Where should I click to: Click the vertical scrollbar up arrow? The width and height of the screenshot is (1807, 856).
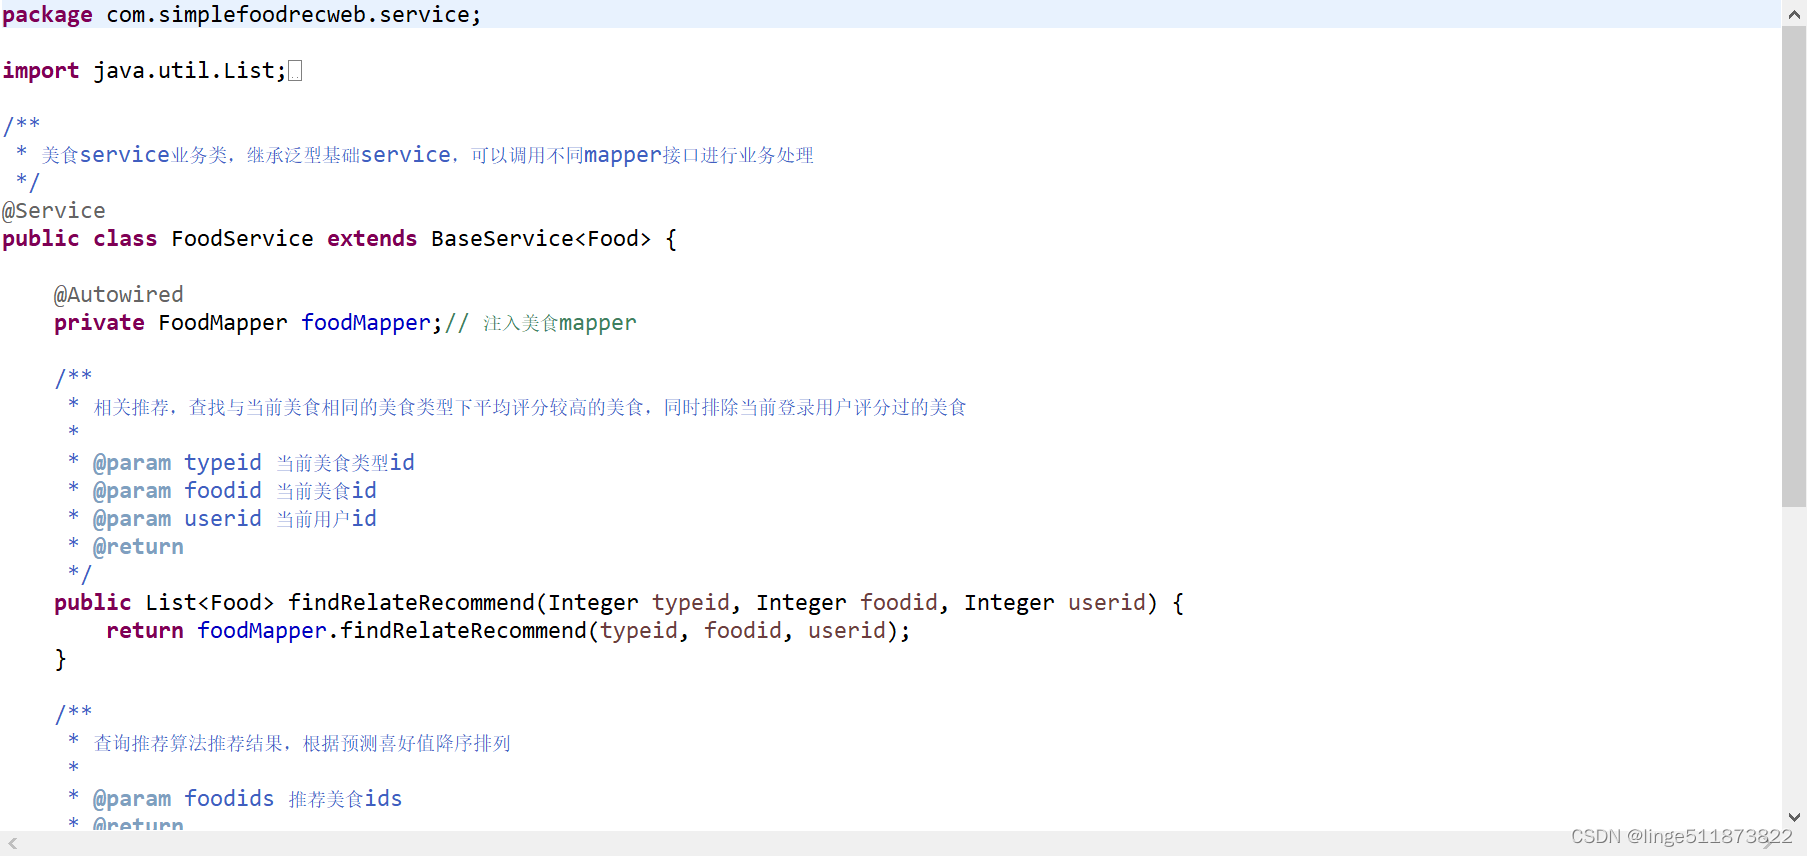tap(1794, 14)
